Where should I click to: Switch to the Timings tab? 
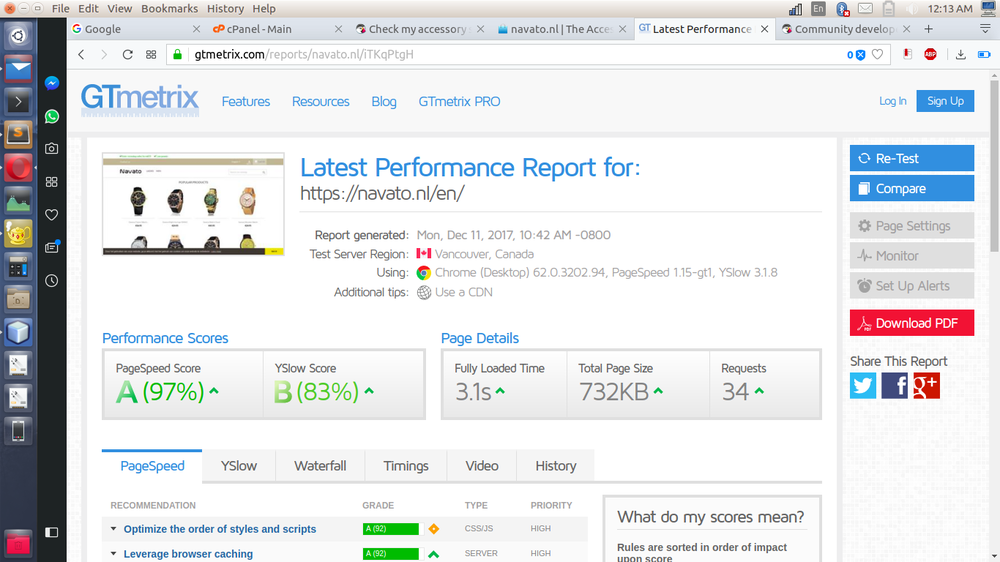click(406, 466)
